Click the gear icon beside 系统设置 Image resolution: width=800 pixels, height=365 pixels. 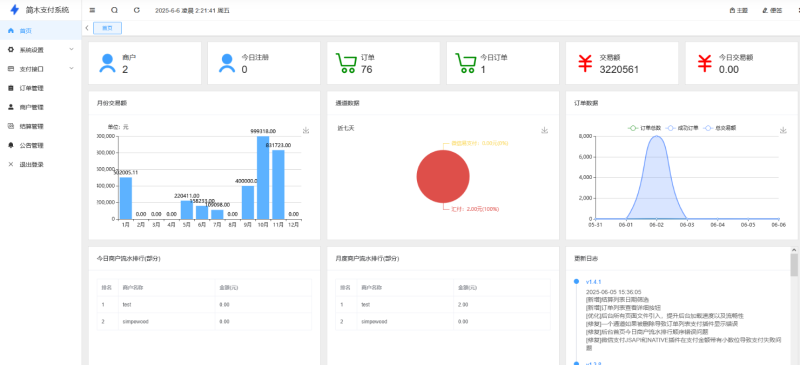11,50
